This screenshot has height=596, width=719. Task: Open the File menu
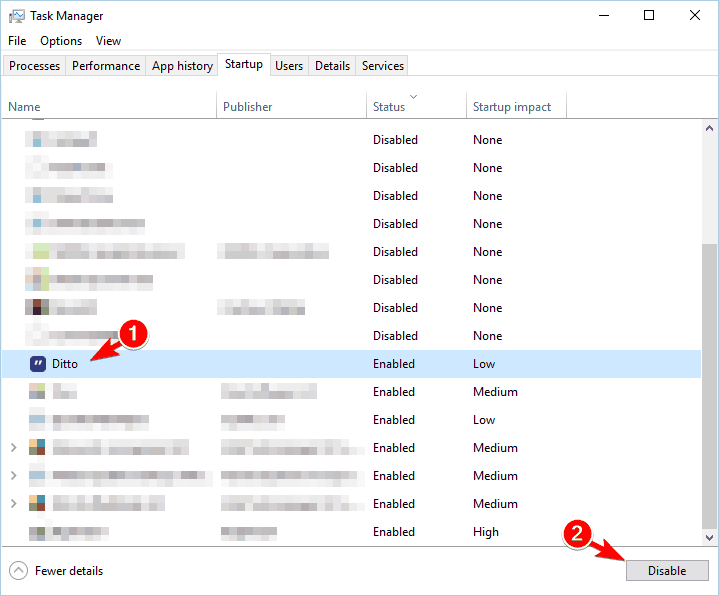click(17, 41)
